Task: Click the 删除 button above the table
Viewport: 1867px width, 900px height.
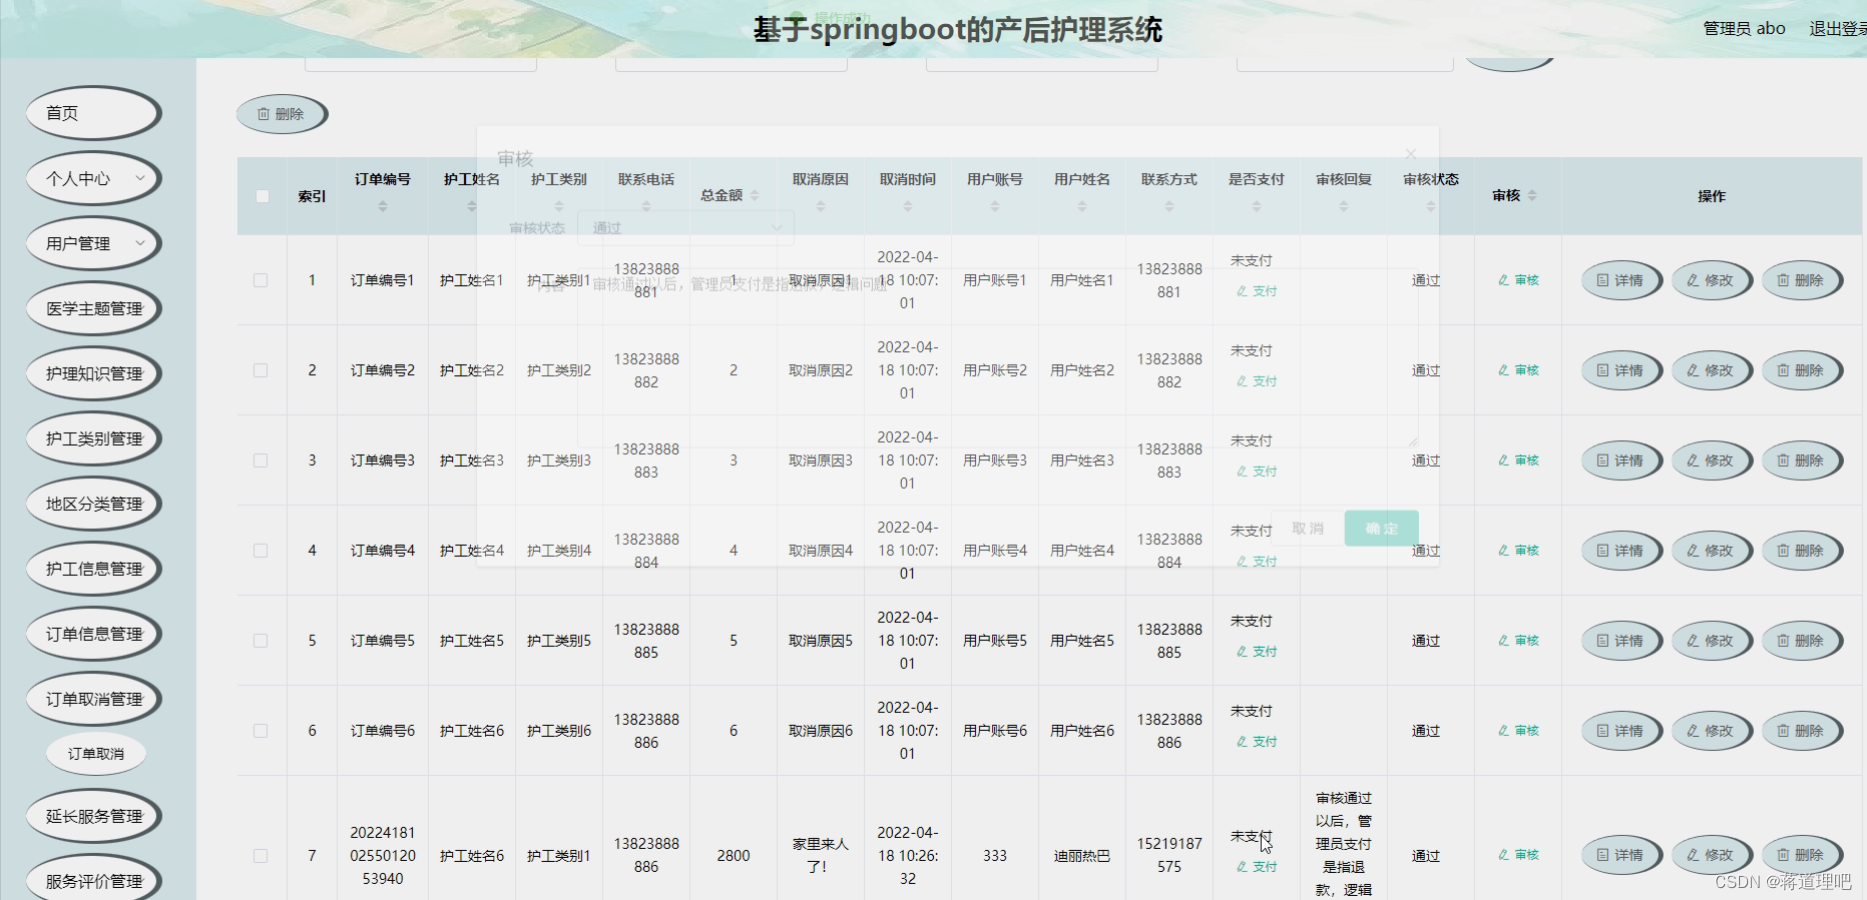Action: pyautogui.click(x=281, y=114)
